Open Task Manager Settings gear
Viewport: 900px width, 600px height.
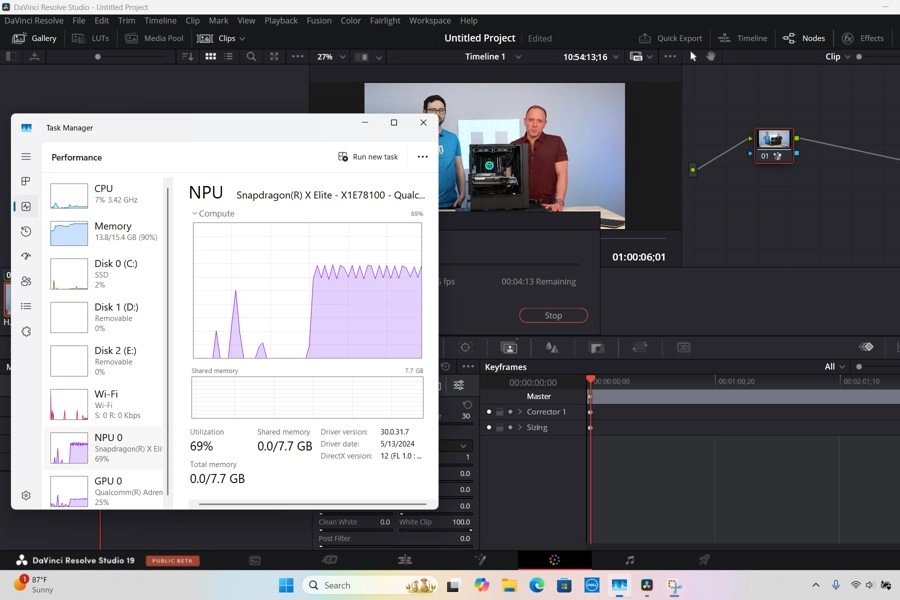pos(26,496)
